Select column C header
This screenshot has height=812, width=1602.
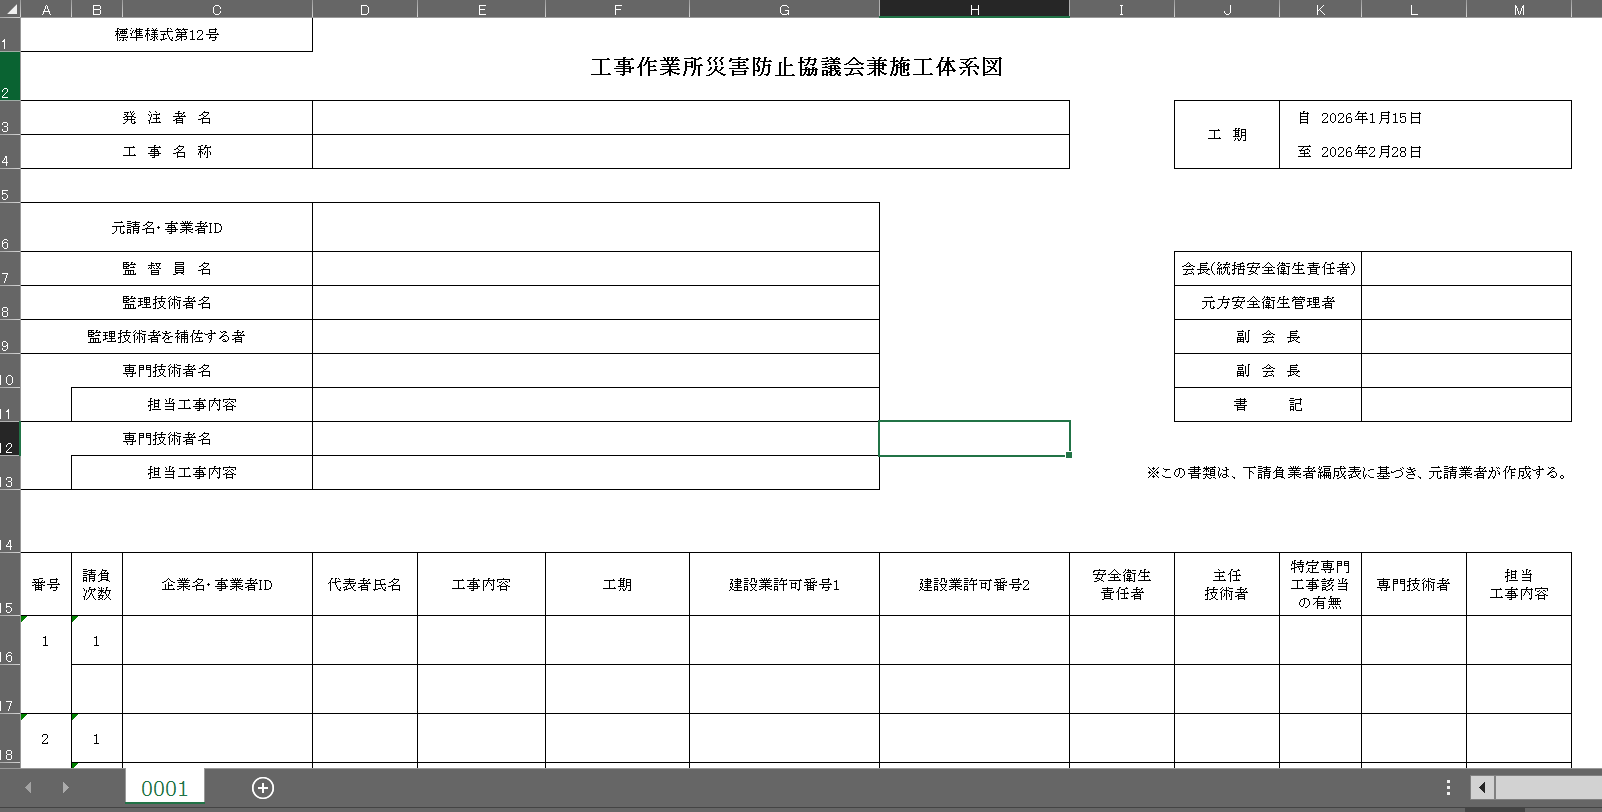[216, 9]
